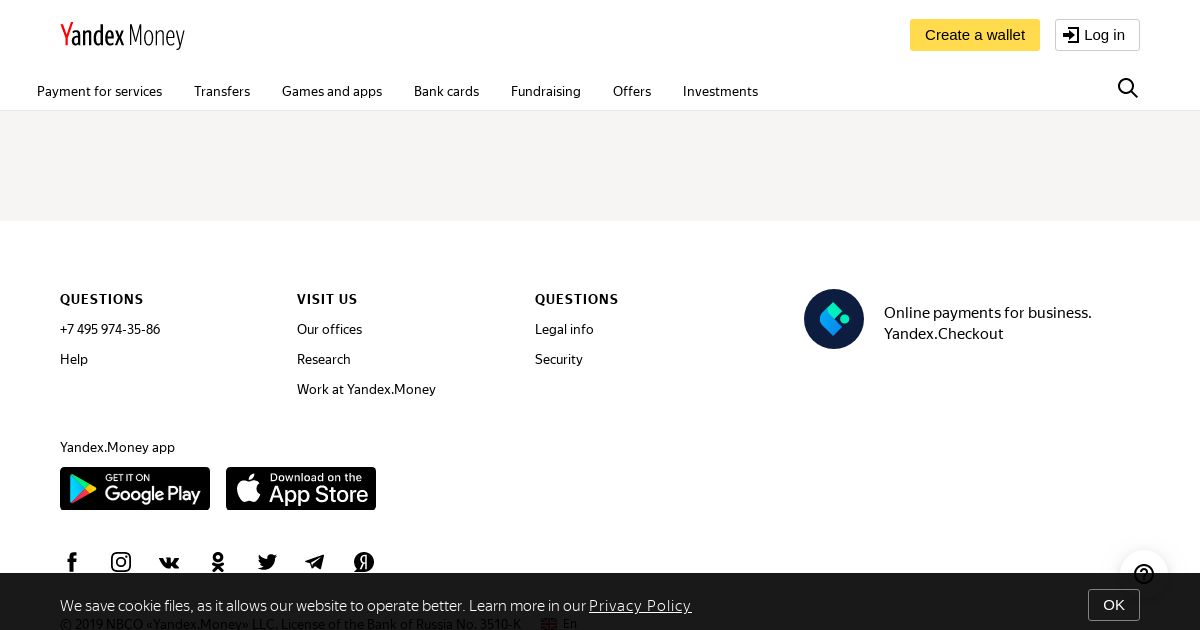Open the Privacy Policy link
The image size is (1200, 630).
pyautogui.click(x=640, y=606)
